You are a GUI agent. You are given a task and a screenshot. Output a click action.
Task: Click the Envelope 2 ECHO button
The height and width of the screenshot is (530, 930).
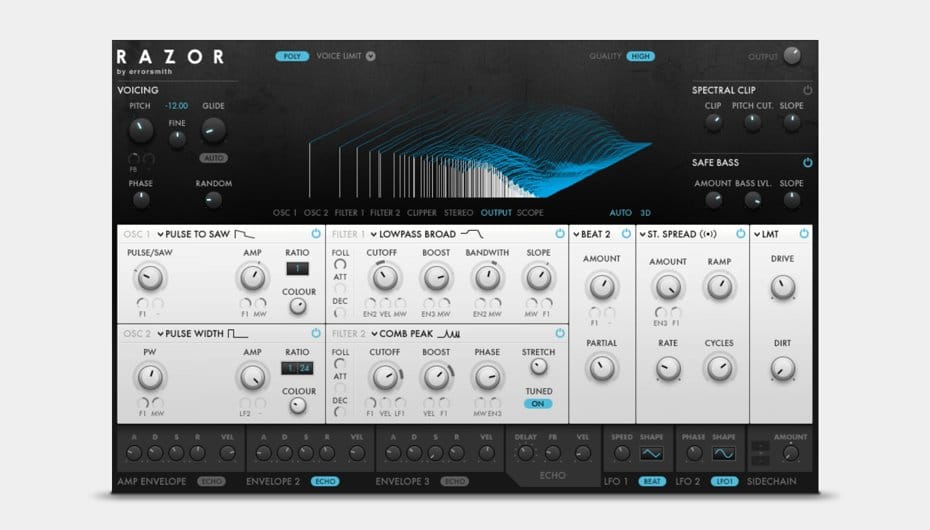click(x=325, y=481)
